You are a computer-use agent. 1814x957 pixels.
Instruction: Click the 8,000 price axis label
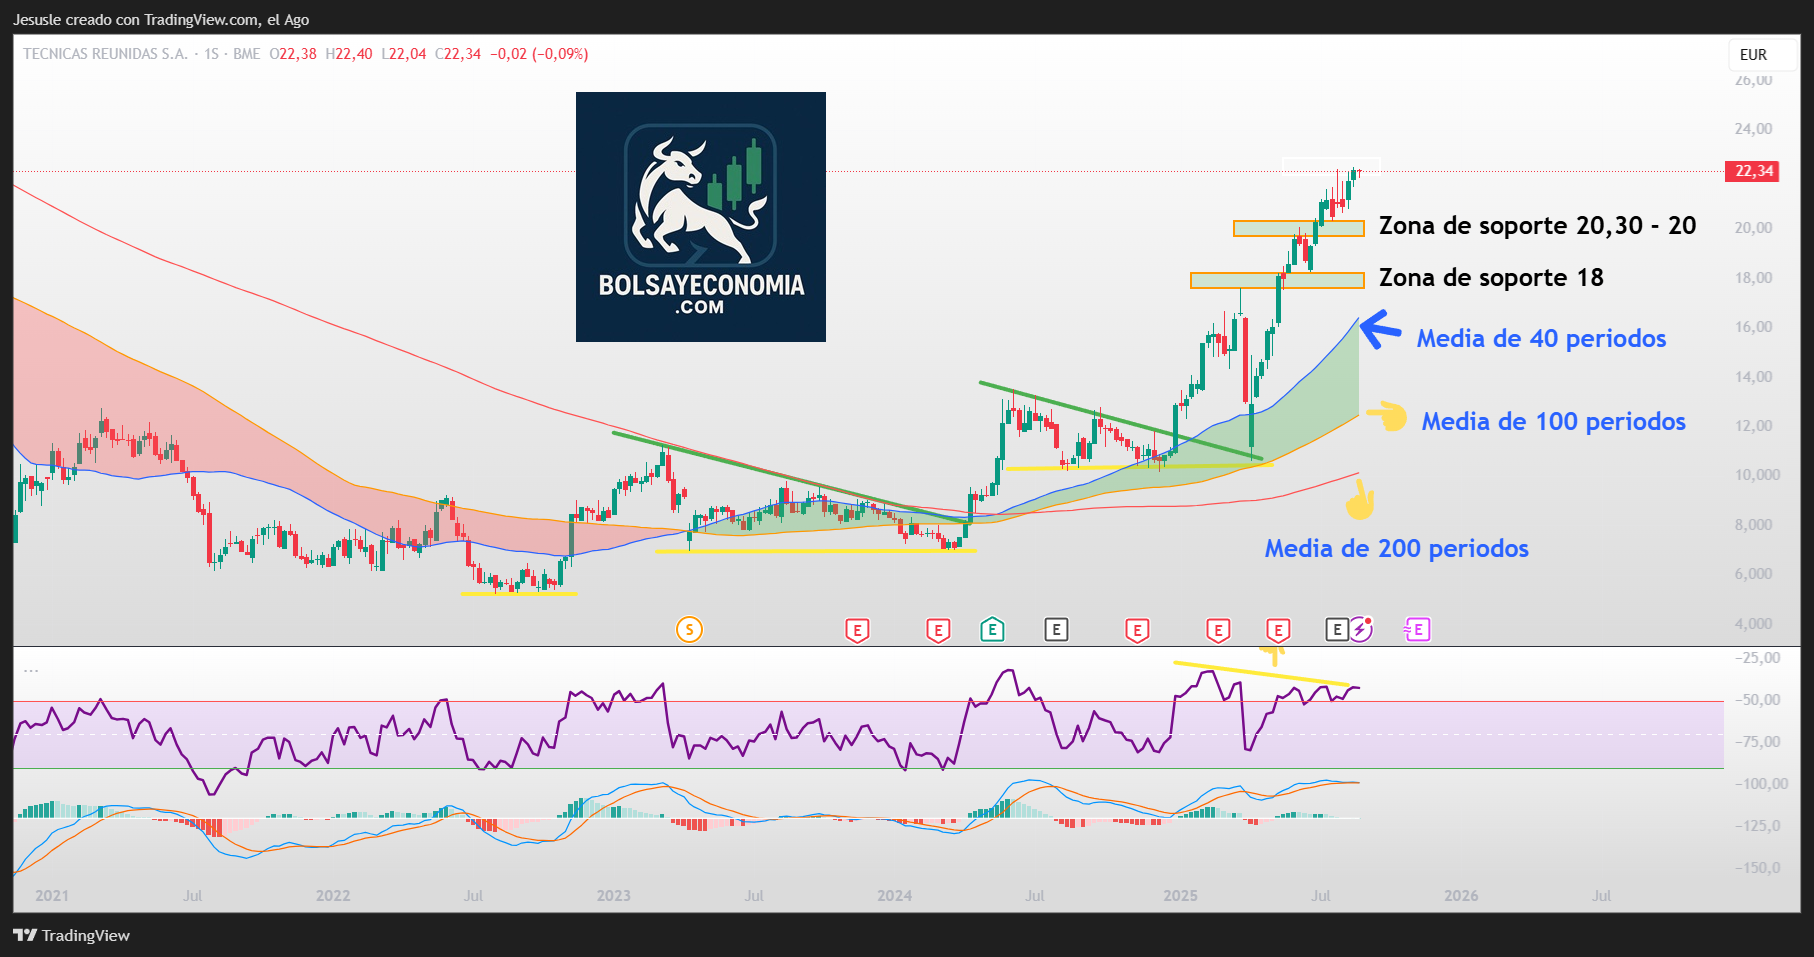click(1753, 525)
